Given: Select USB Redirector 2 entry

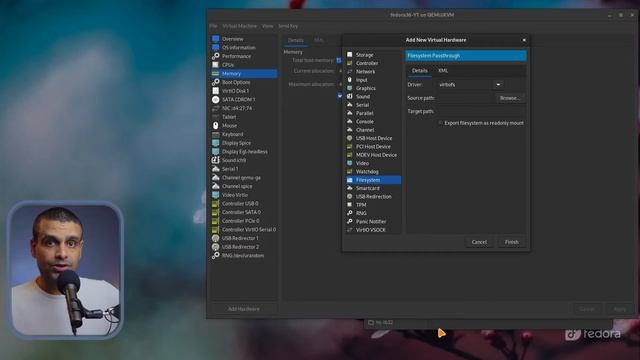Looking at the screenshot, I should click(x=244, y=247).
